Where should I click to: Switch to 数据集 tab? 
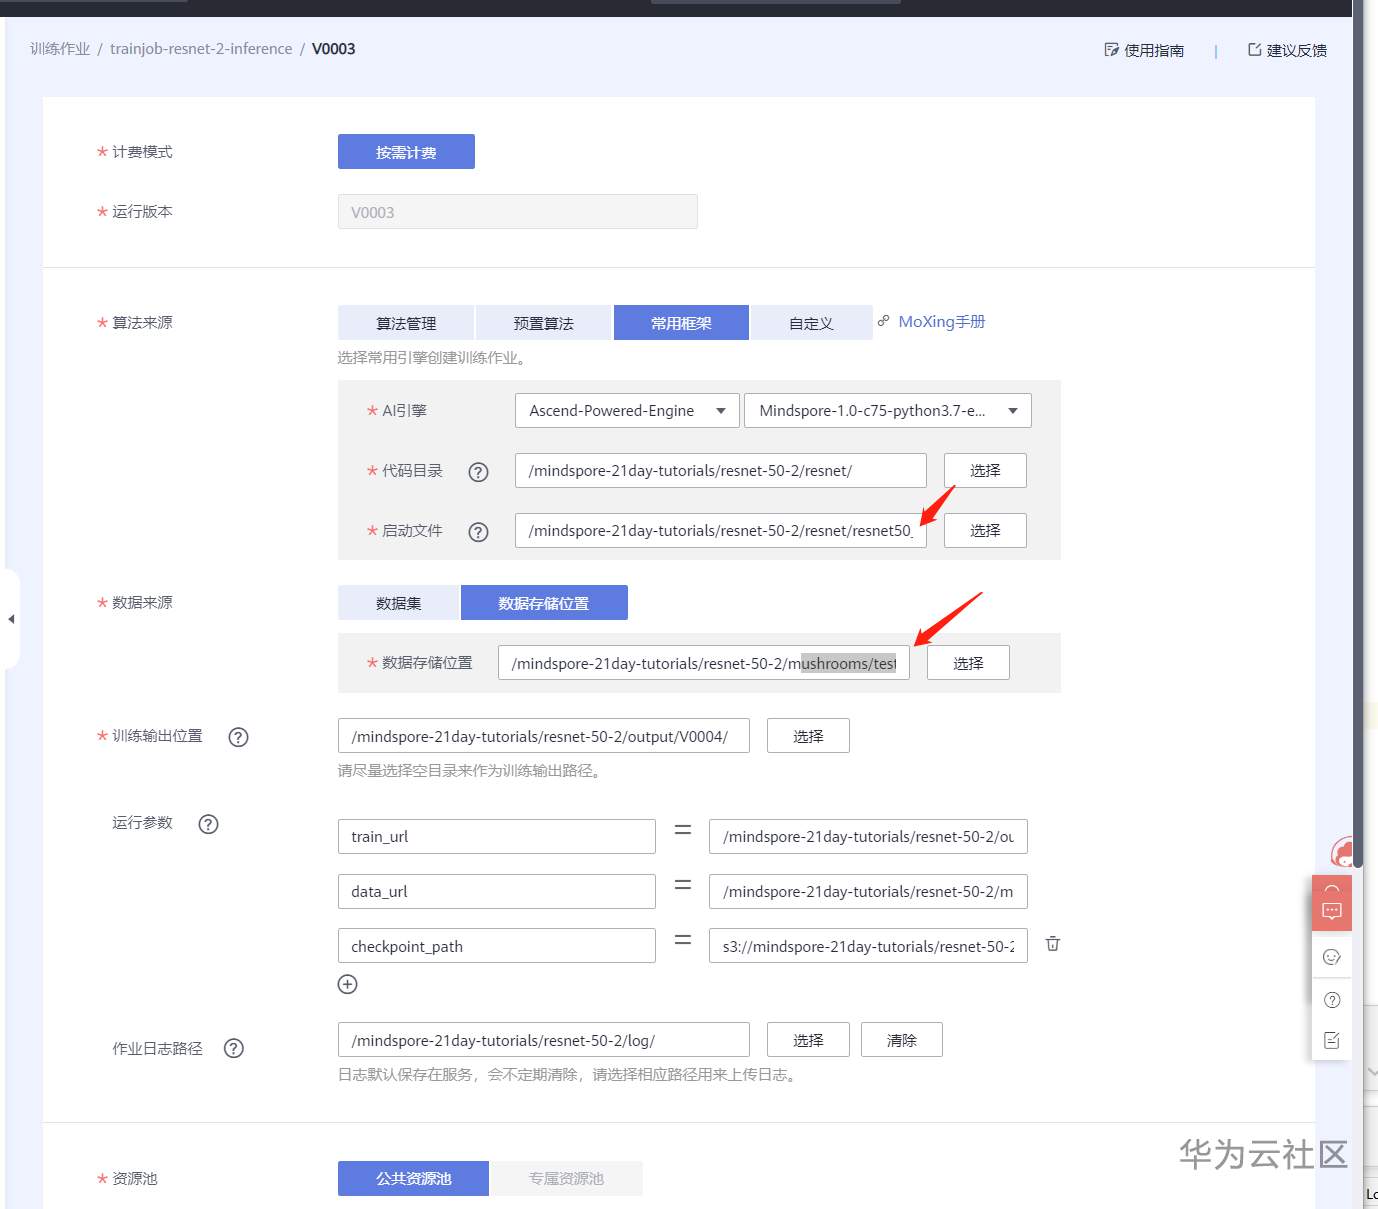pos(398,603)
